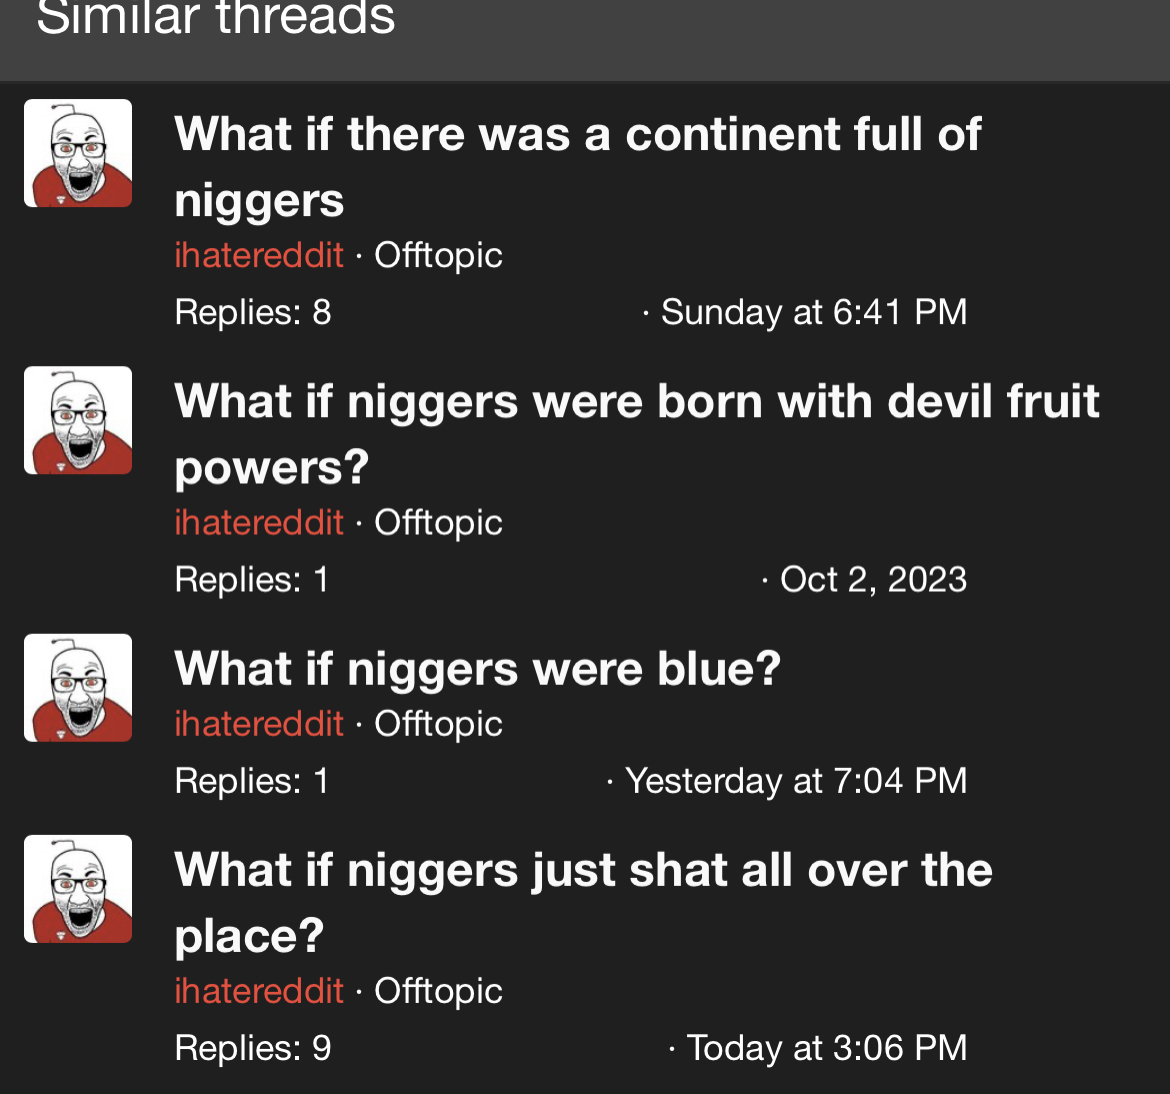
Task: Click the 'Similar threads' section header
Action: (x=216, y=16)
